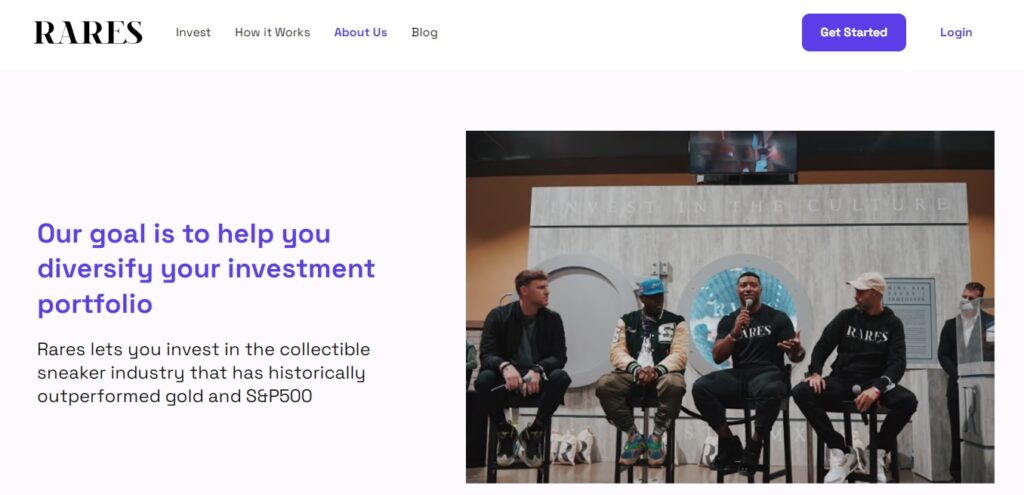This screenshot has width=1024, height=495.
Task: Click the RARES logo on the black sweatshirt
Action: tap(866, 334)
